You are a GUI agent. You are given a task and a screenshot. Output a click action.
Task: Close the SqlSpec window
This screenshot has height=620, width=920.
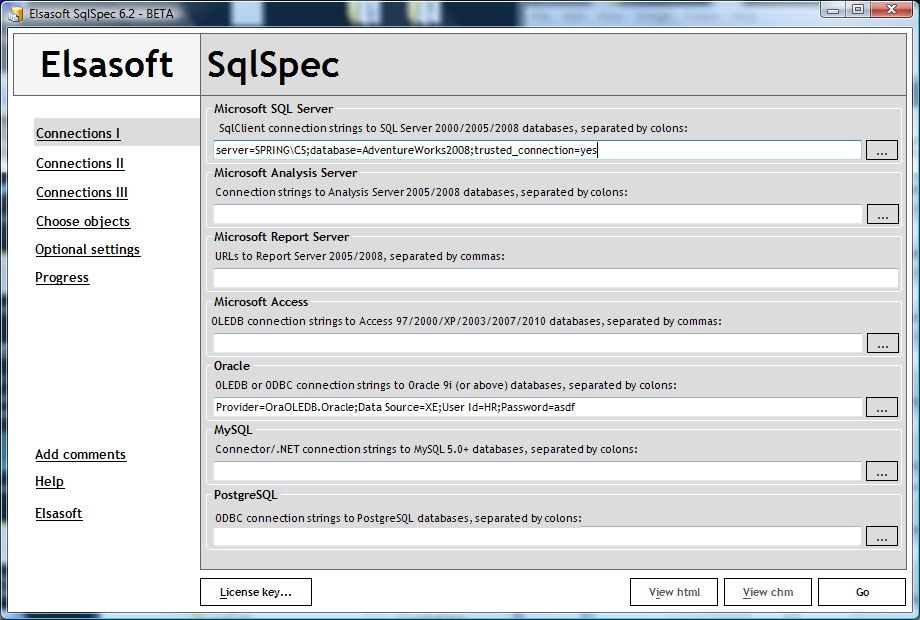click(x=891, y=9)
